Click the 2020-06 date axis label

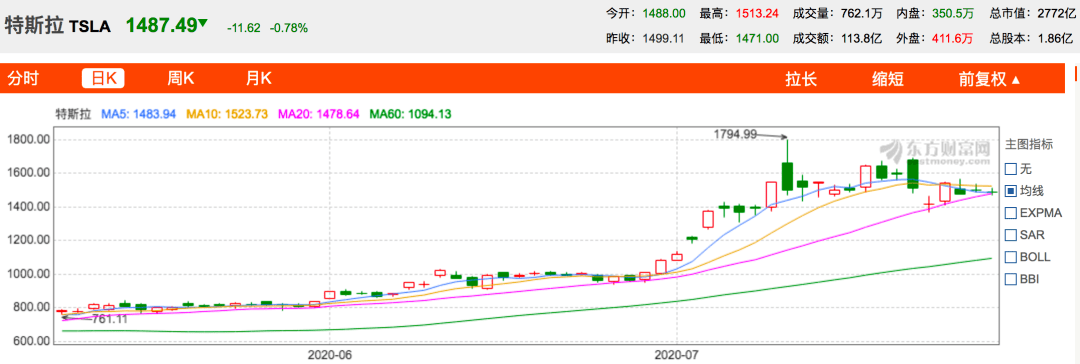330,354
